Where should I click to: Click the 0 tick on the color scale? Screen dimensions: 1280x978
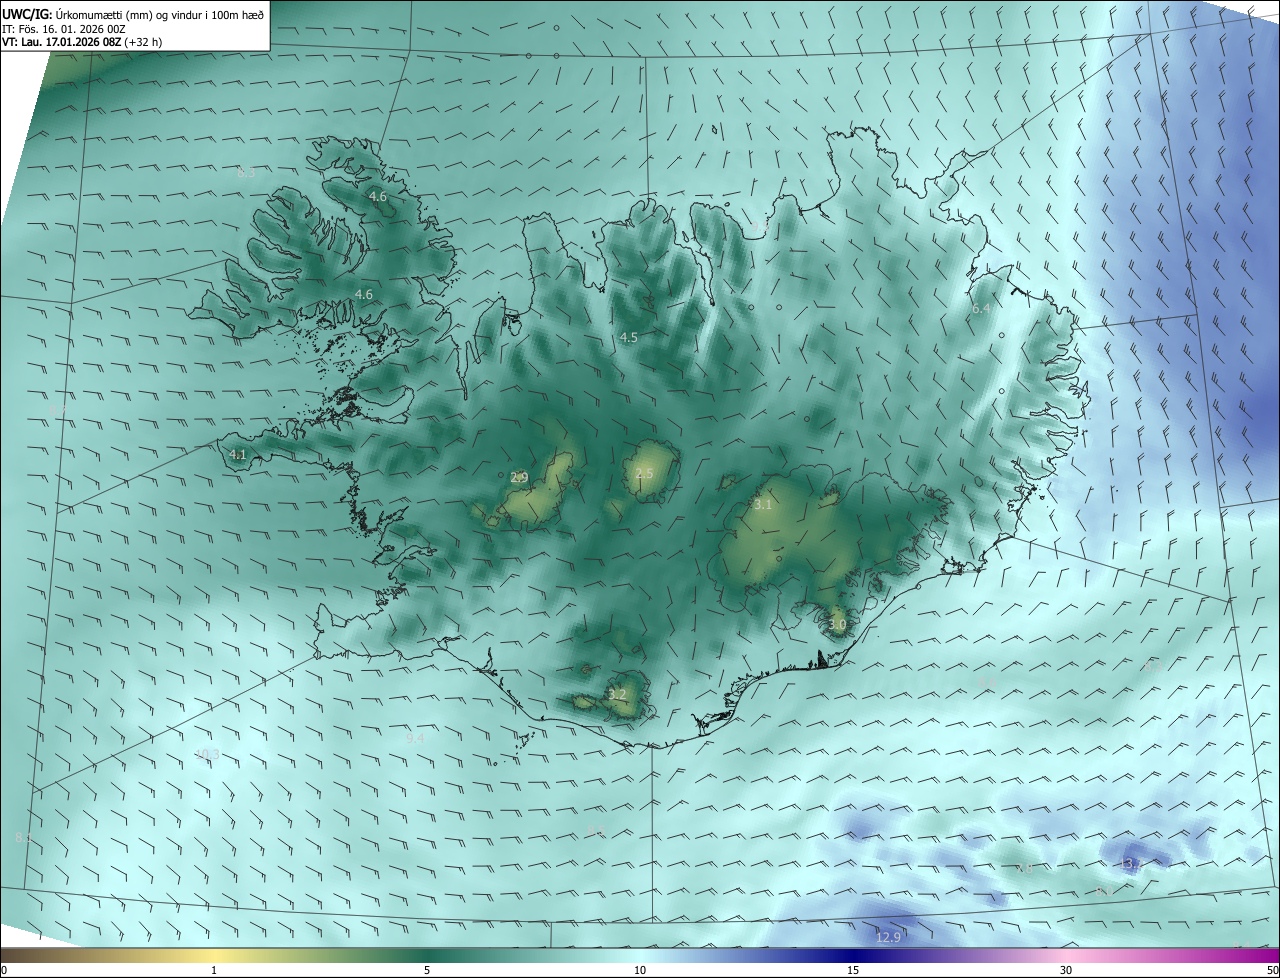[x=4, y=970]
